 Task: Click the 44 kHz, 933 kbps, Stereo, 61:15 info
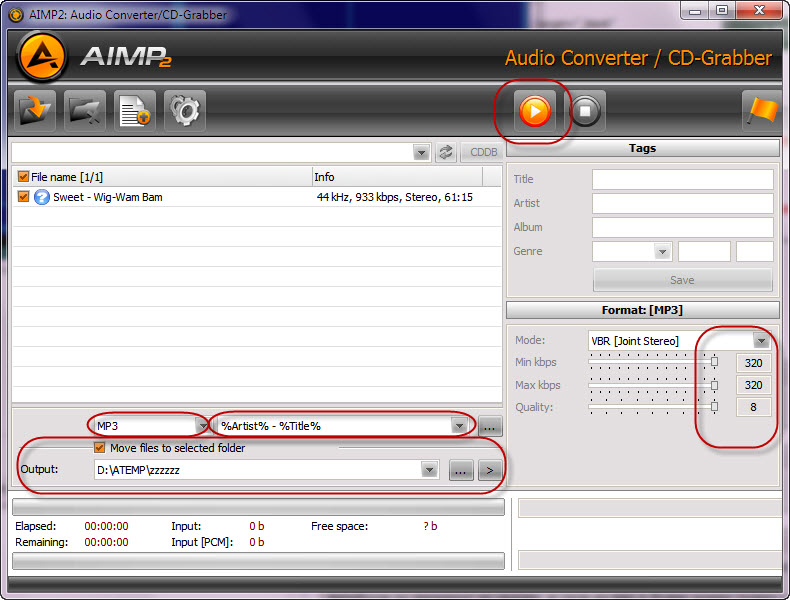[394, 197]
